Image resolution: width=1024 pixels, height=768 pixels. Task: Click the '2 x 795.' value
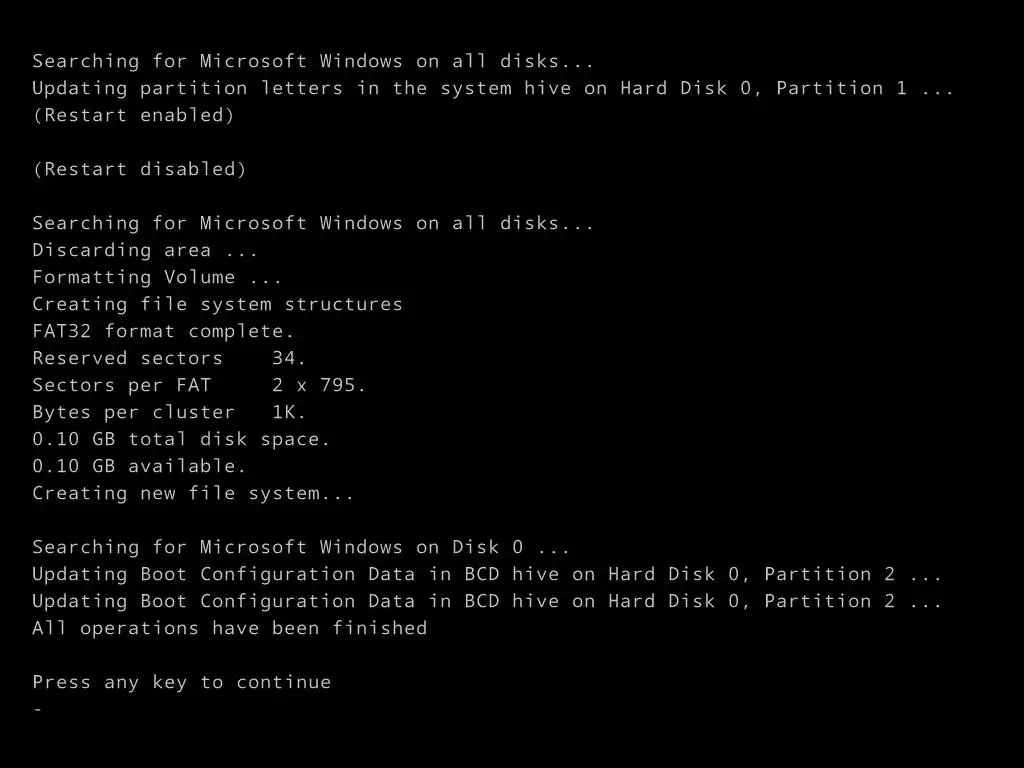(x=319, y=385)
